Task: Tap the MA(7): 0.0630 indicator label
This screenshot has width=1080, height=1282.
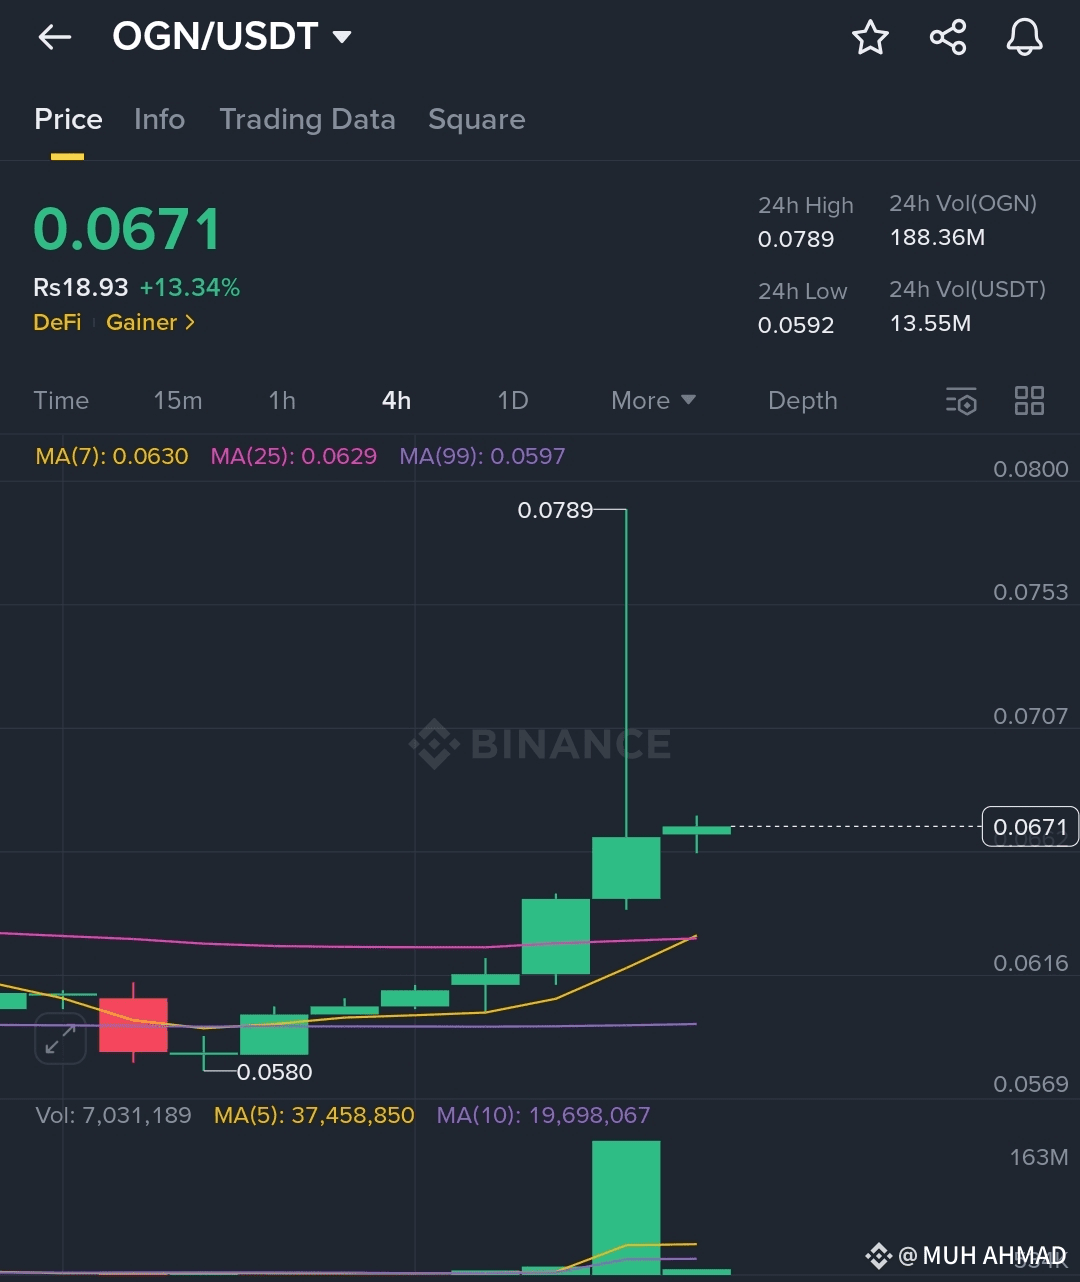Action: (x=112, y=457)
